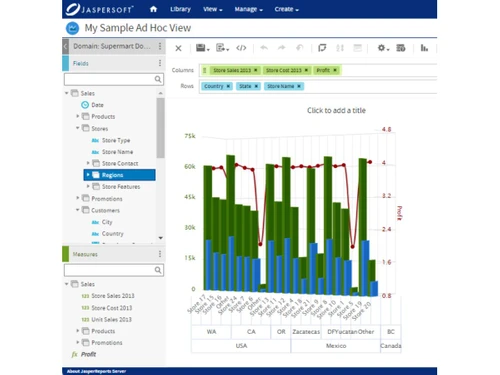Click the Fields search box

click(114, 79)
